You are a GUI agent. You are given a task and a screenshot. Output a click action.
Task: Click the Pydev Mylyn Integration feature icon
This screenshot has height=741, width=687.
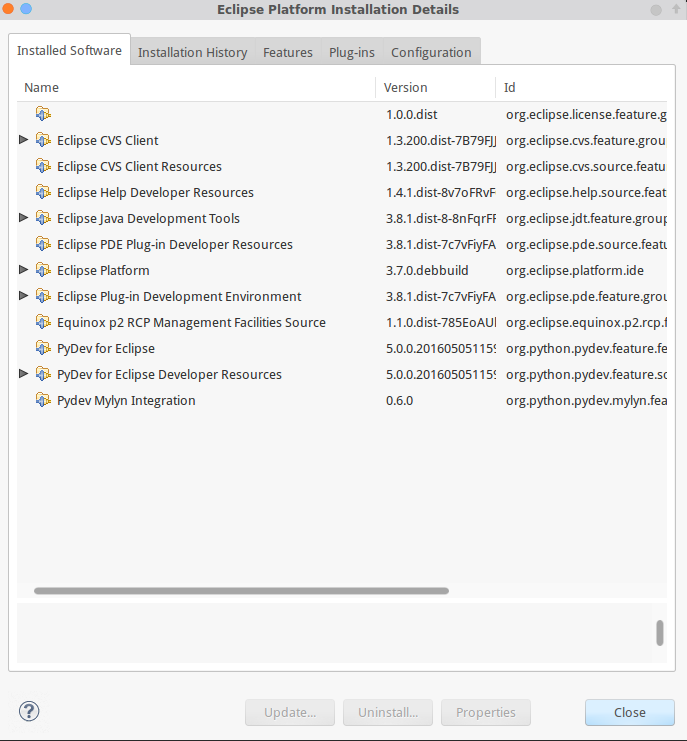[x=43, y=400]
